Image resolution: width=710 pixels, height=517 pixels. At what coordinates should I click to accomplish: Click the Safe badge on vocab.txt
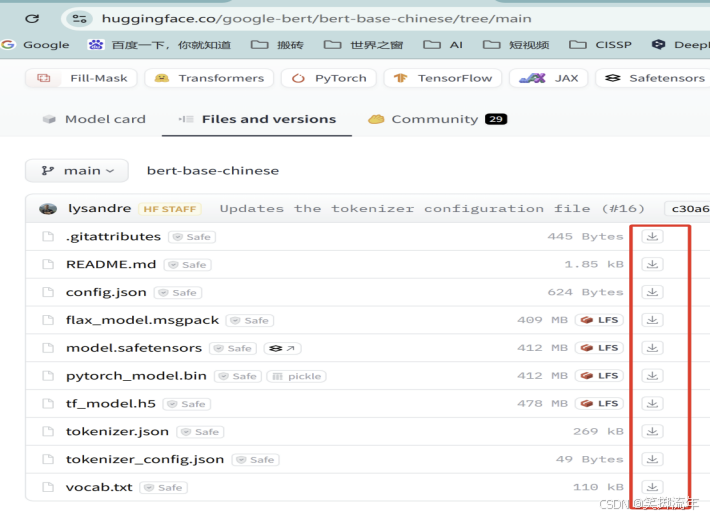(x=163, y=488)
